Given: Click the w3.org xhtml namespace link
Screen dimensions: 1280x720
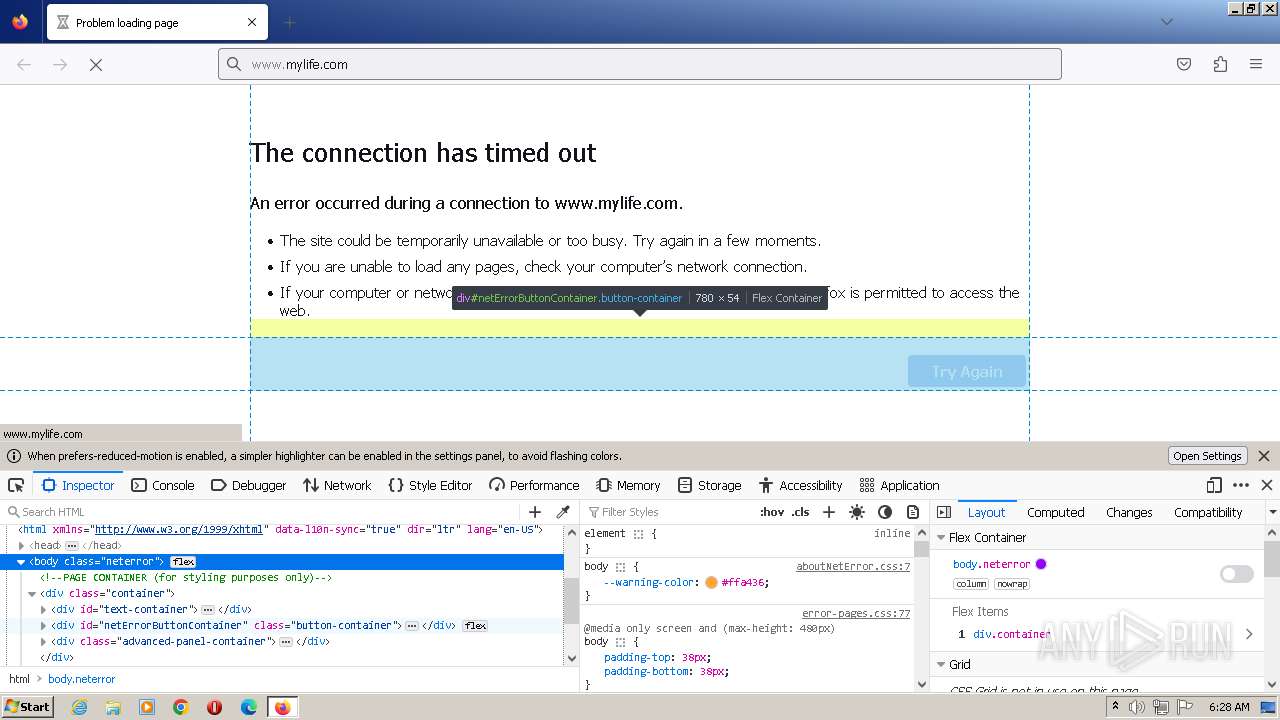Looking at the screenshot, I should point(179,530).
